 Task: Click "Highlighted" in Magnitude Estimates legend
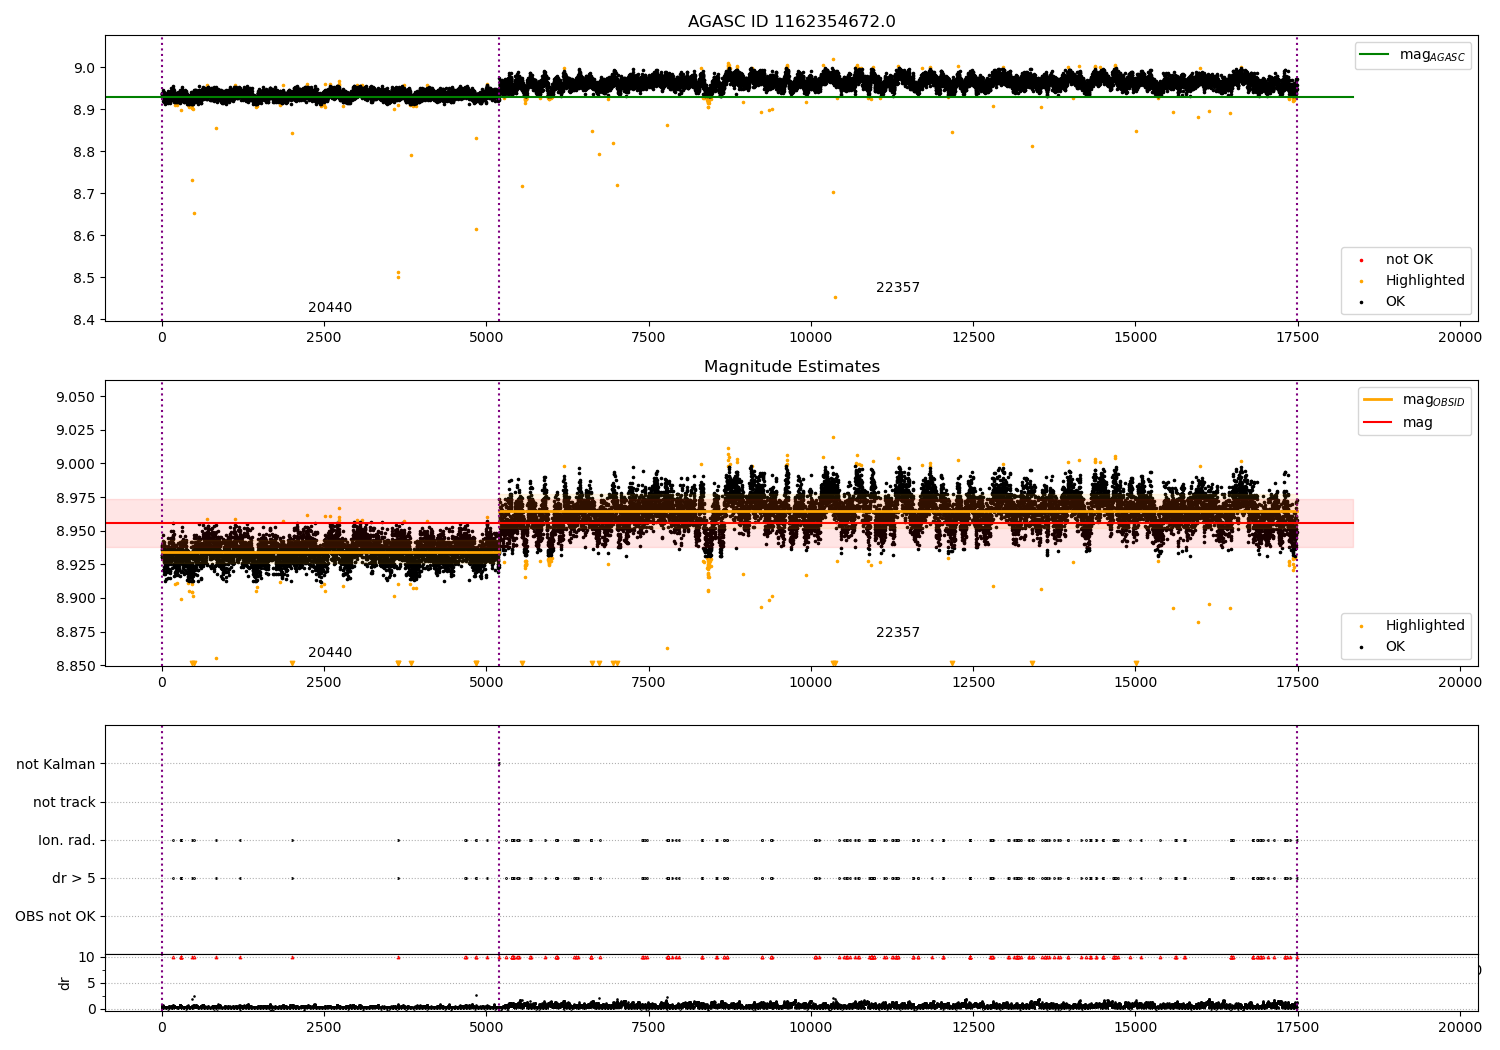click(1425, 626)
